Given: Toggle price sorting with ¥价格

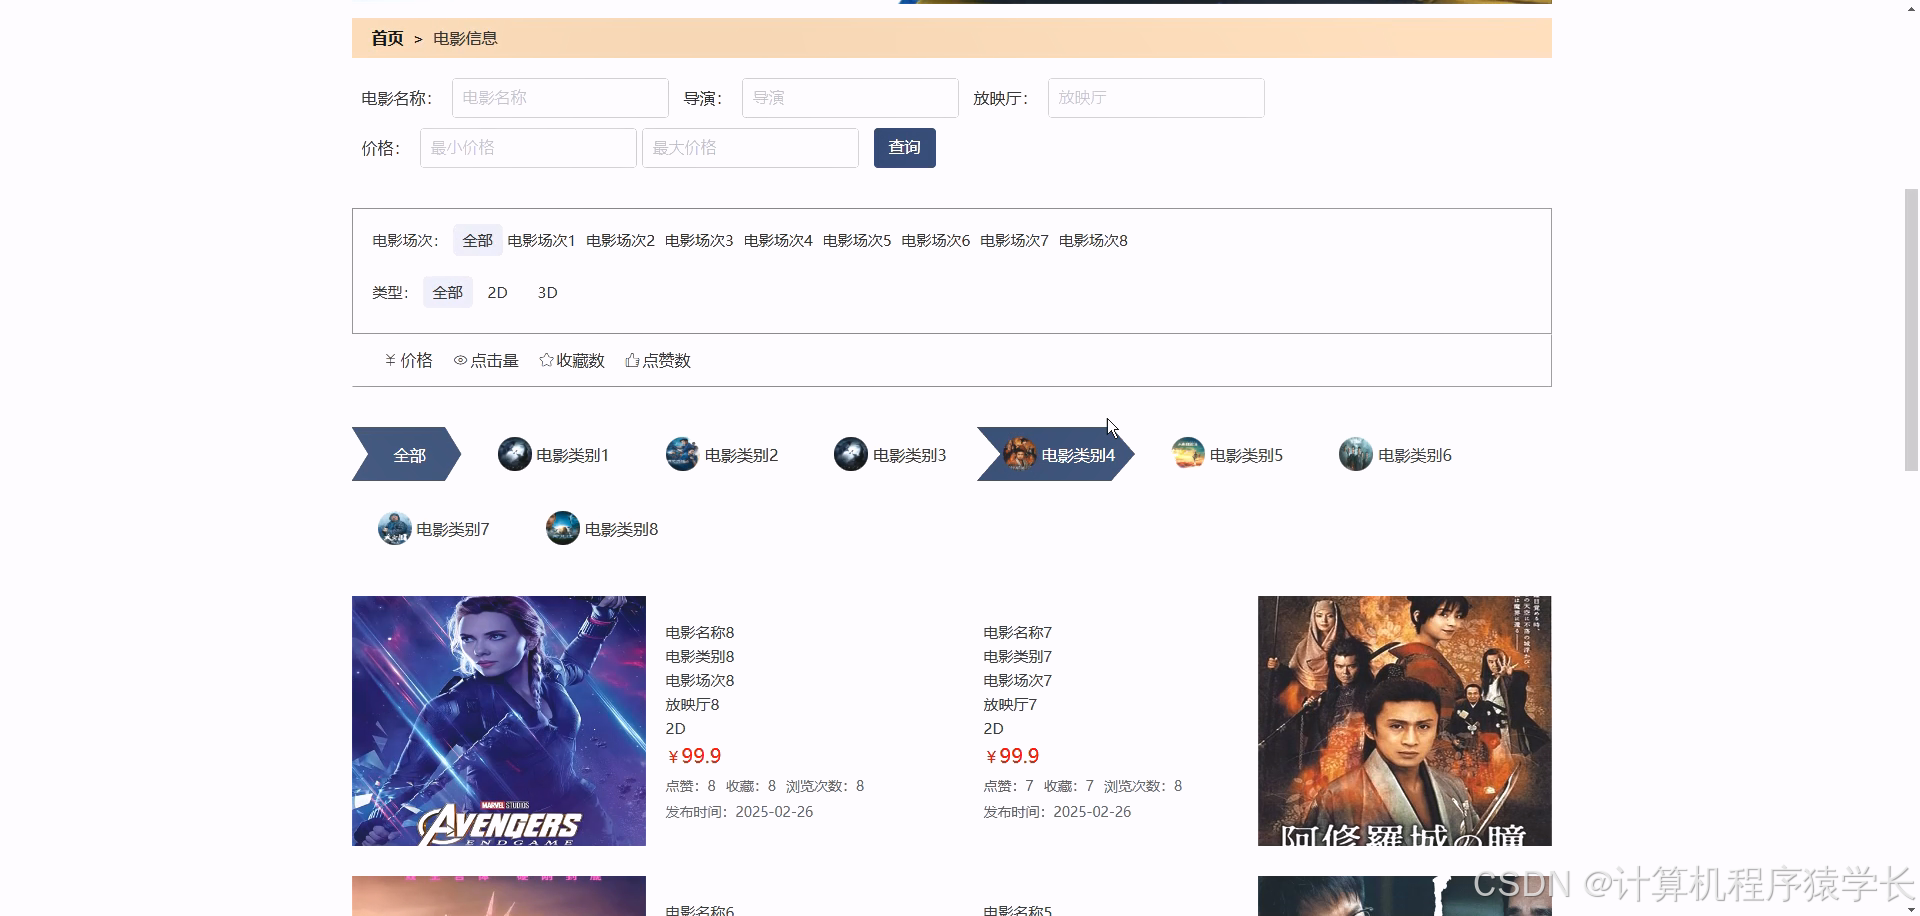Looking at the screenshot, I should pos(409,360).
